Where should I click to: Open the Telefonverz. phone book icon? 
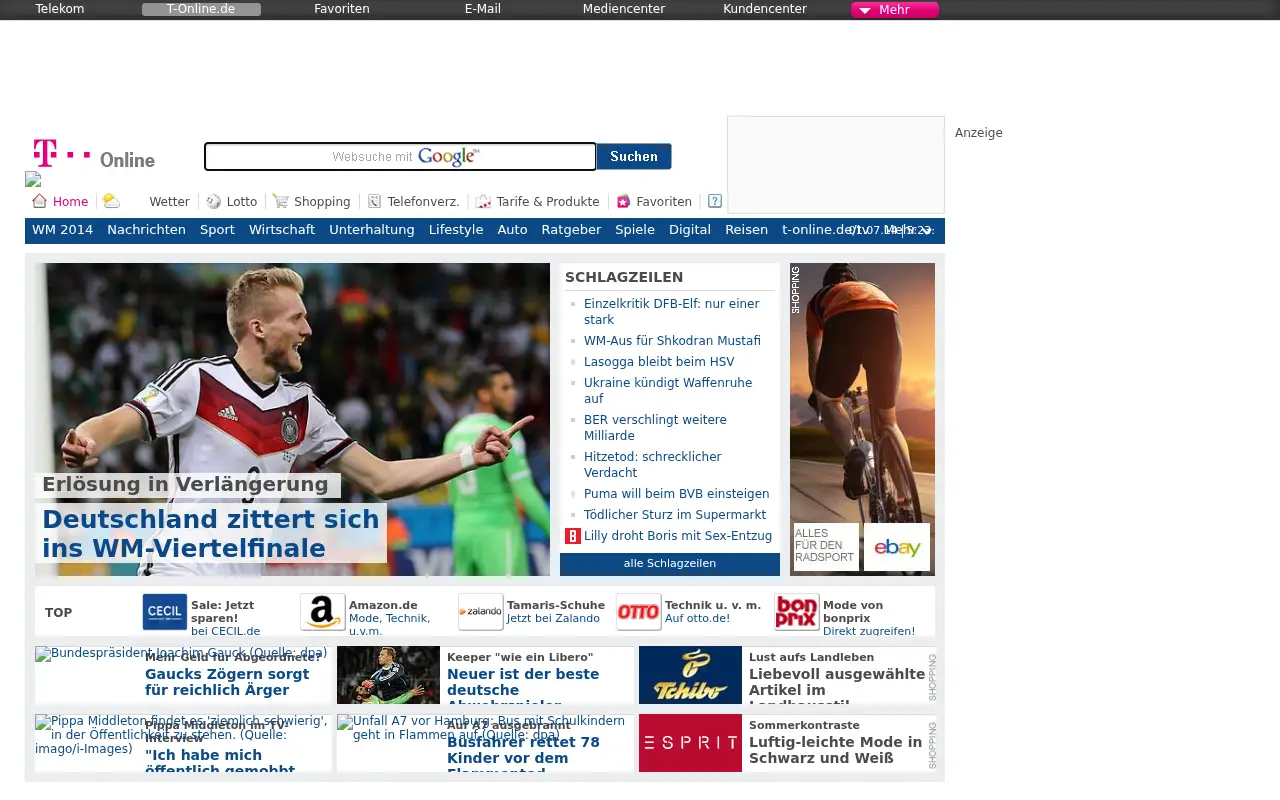click(375, 201)
